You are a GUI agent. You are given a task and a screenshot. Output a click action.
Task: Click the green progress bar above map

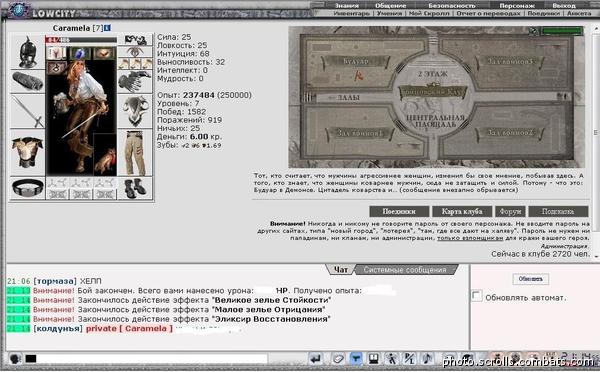coord(562,31)
